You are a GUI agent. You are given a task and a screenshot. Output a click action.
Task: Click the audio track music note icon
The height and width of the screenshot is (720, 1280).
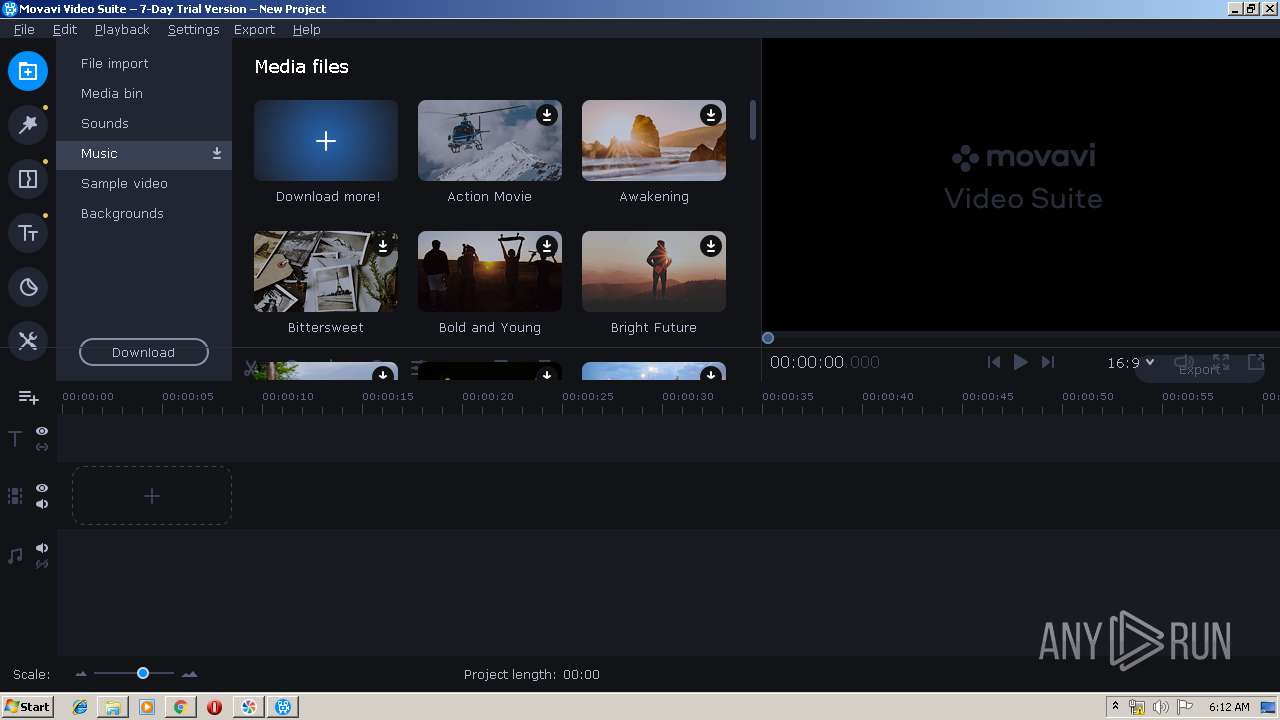[x=15, y=556]
